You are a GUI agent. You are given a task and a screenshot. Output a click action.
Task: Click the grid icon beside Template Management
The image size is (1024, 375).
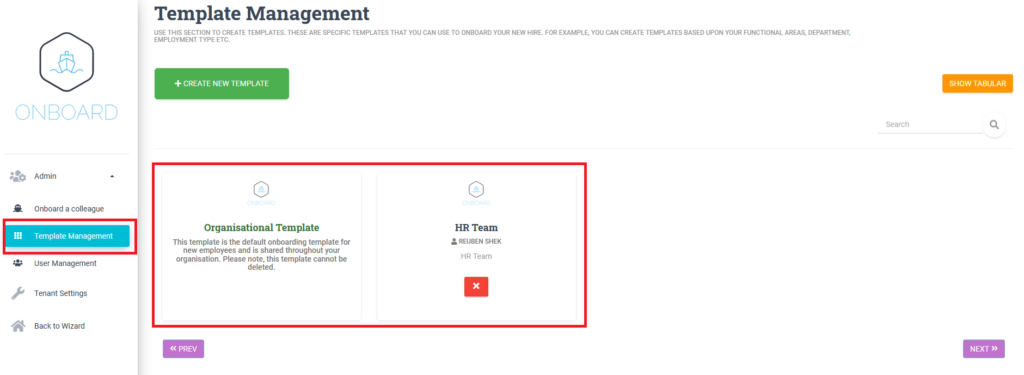[18, 236]
